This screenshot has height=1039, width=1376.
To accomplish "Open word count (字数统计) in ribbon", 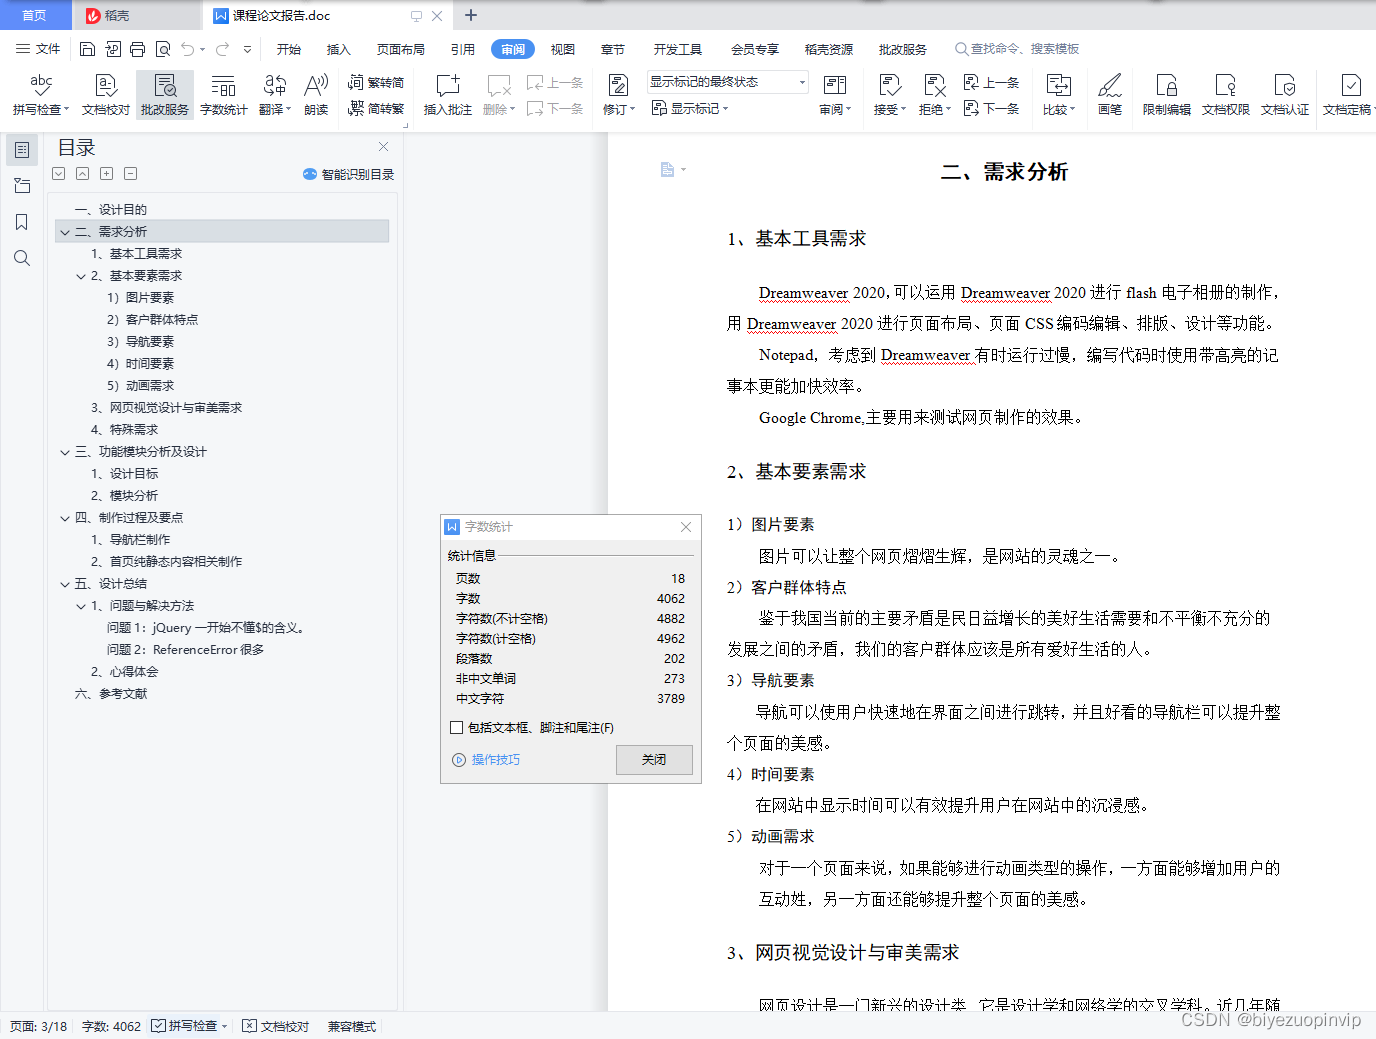I will click(x=224, y=95).
